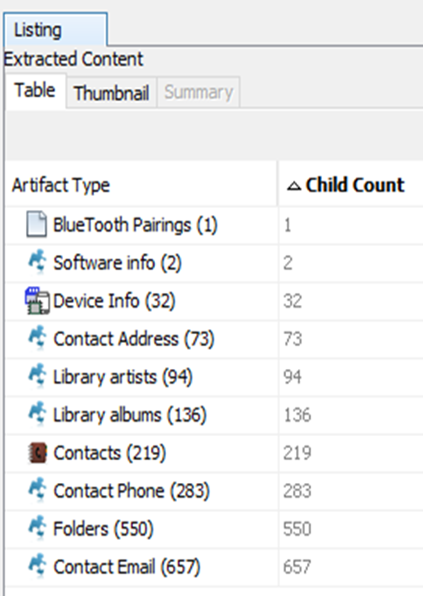The width and height of the screenshot is (423, 596).
Task: Click the Contact Phone artifact icon
Action: pos(37,490)
